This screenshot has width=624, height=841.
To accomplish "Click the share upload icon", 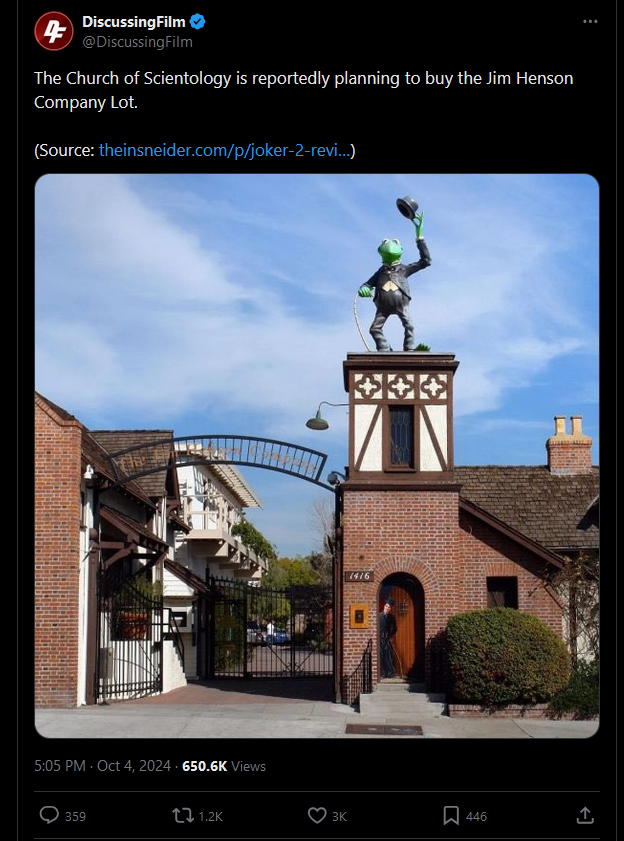I will point(585,815).
